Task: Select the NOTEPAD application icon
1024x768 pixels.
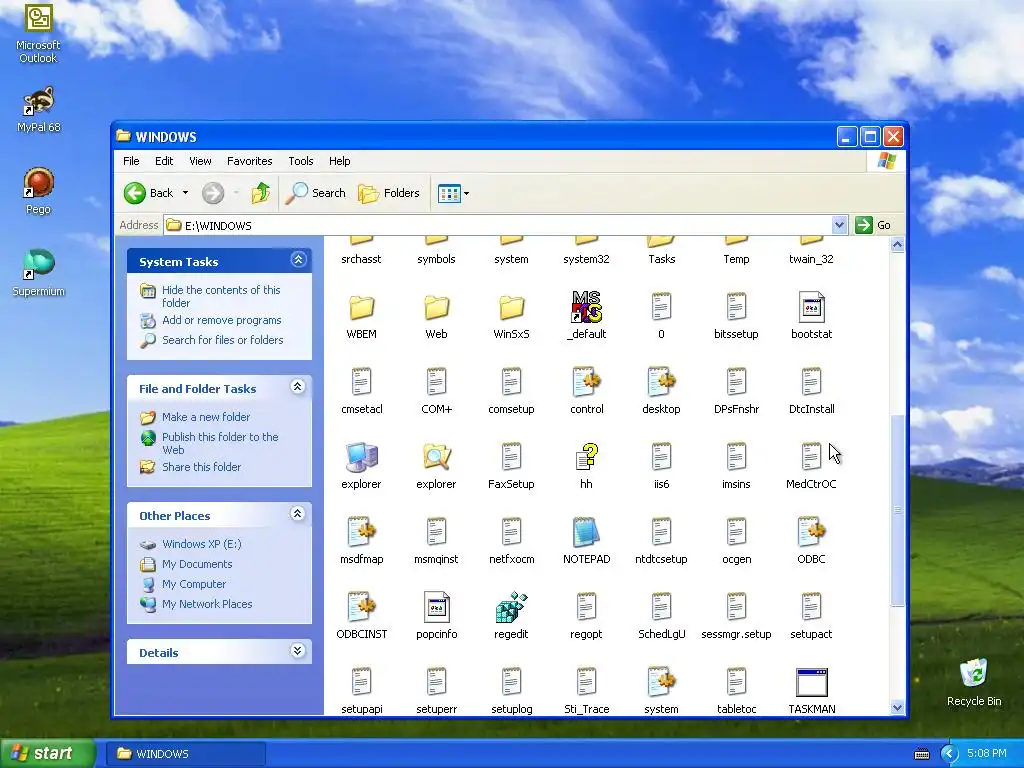Action: [x=586, y=532]
